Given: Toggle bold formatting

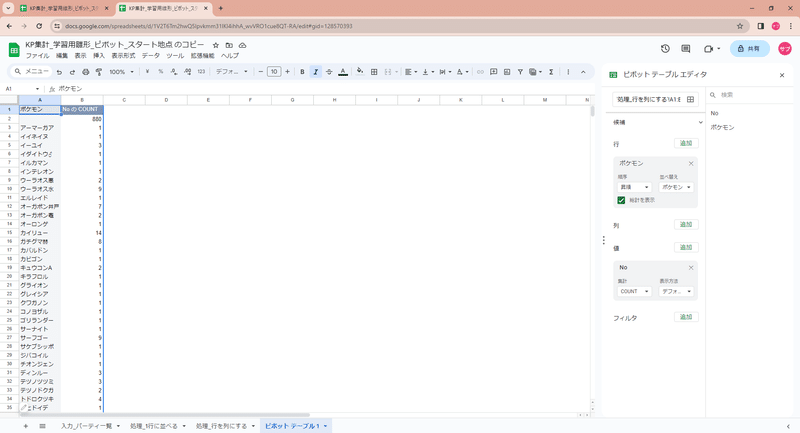Looking at the screenshot, I should point(302,72).
